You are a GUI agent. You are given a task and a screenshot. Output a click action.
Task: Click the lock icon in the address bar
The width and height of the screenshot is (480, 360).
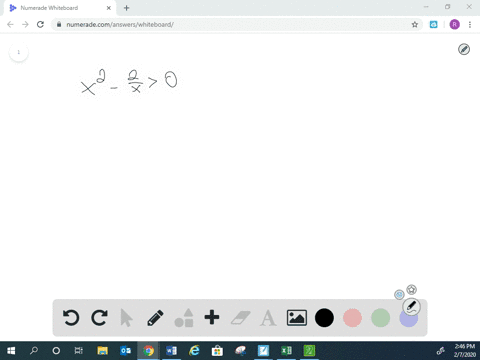59,24
